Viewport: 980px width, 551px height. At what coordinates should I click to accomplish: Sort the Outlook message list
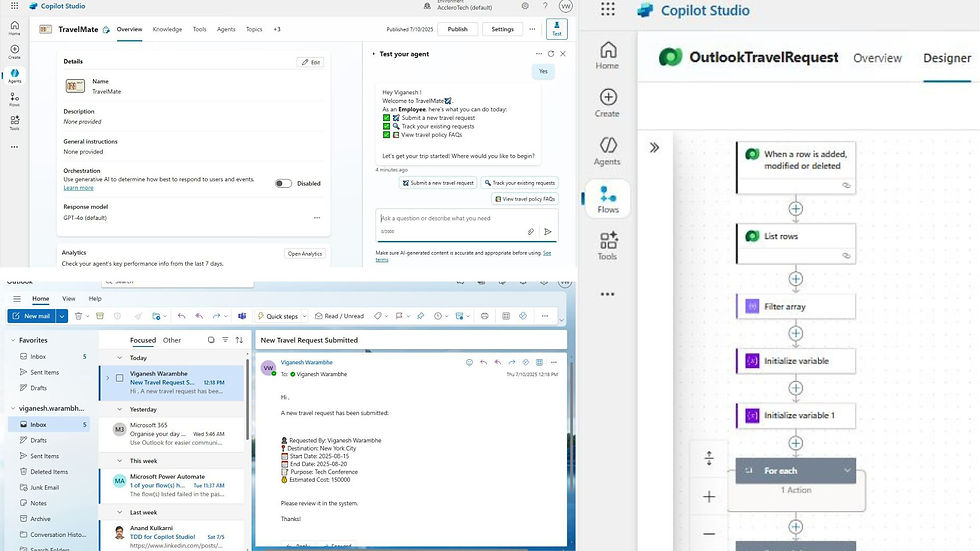coord(239,340)
